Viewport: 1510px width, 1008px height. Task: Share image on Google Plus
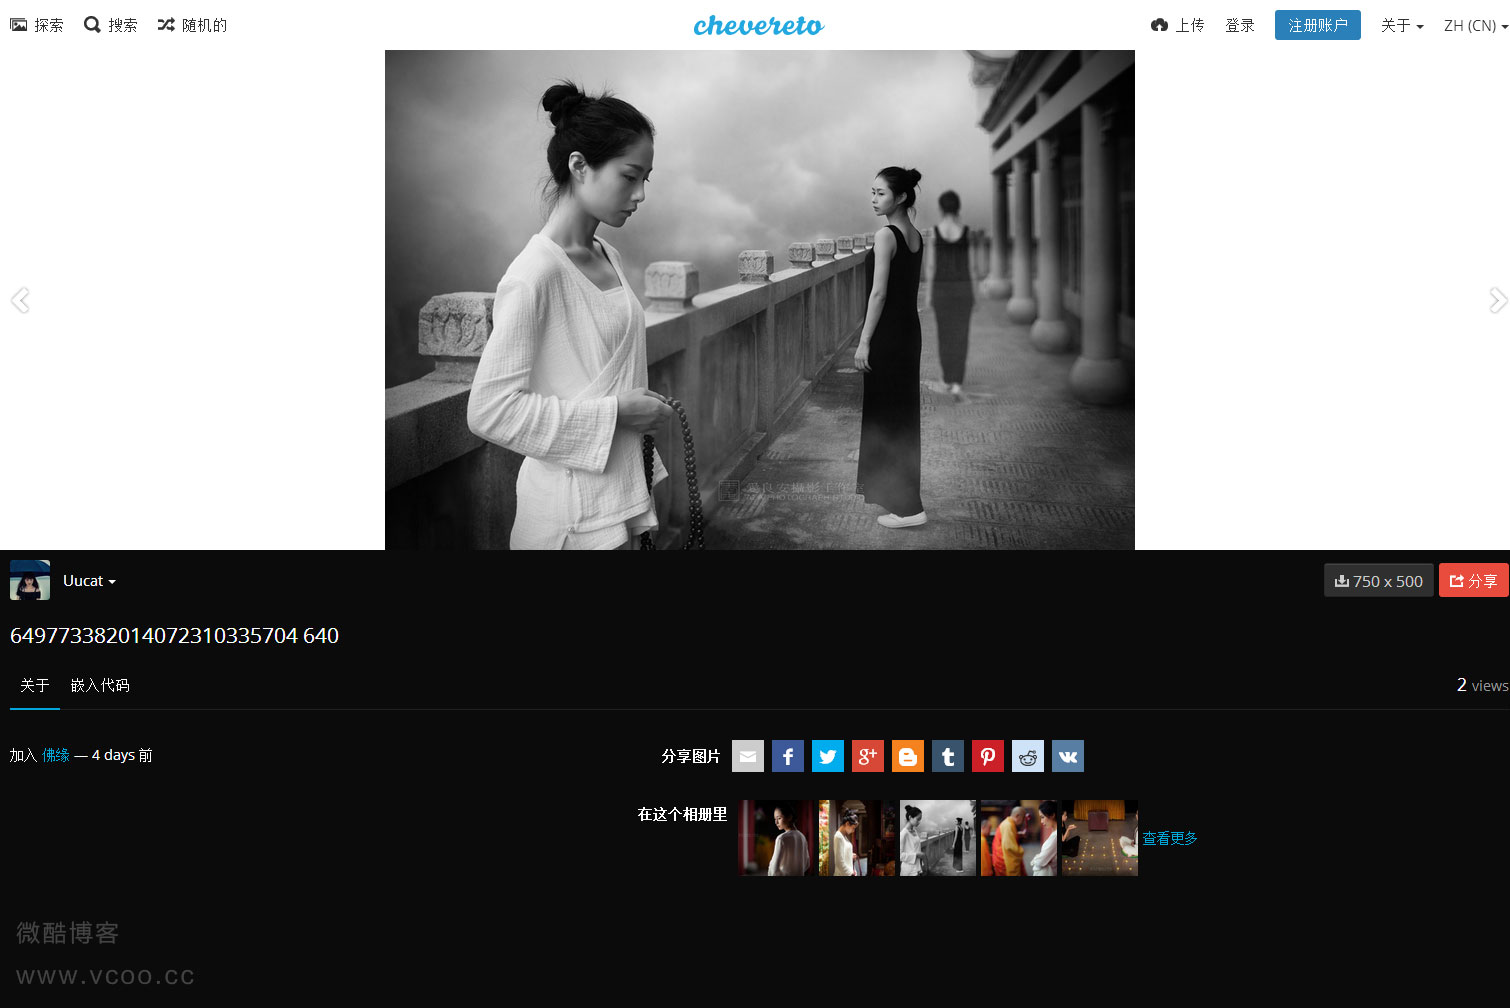(x=867, y=756)
